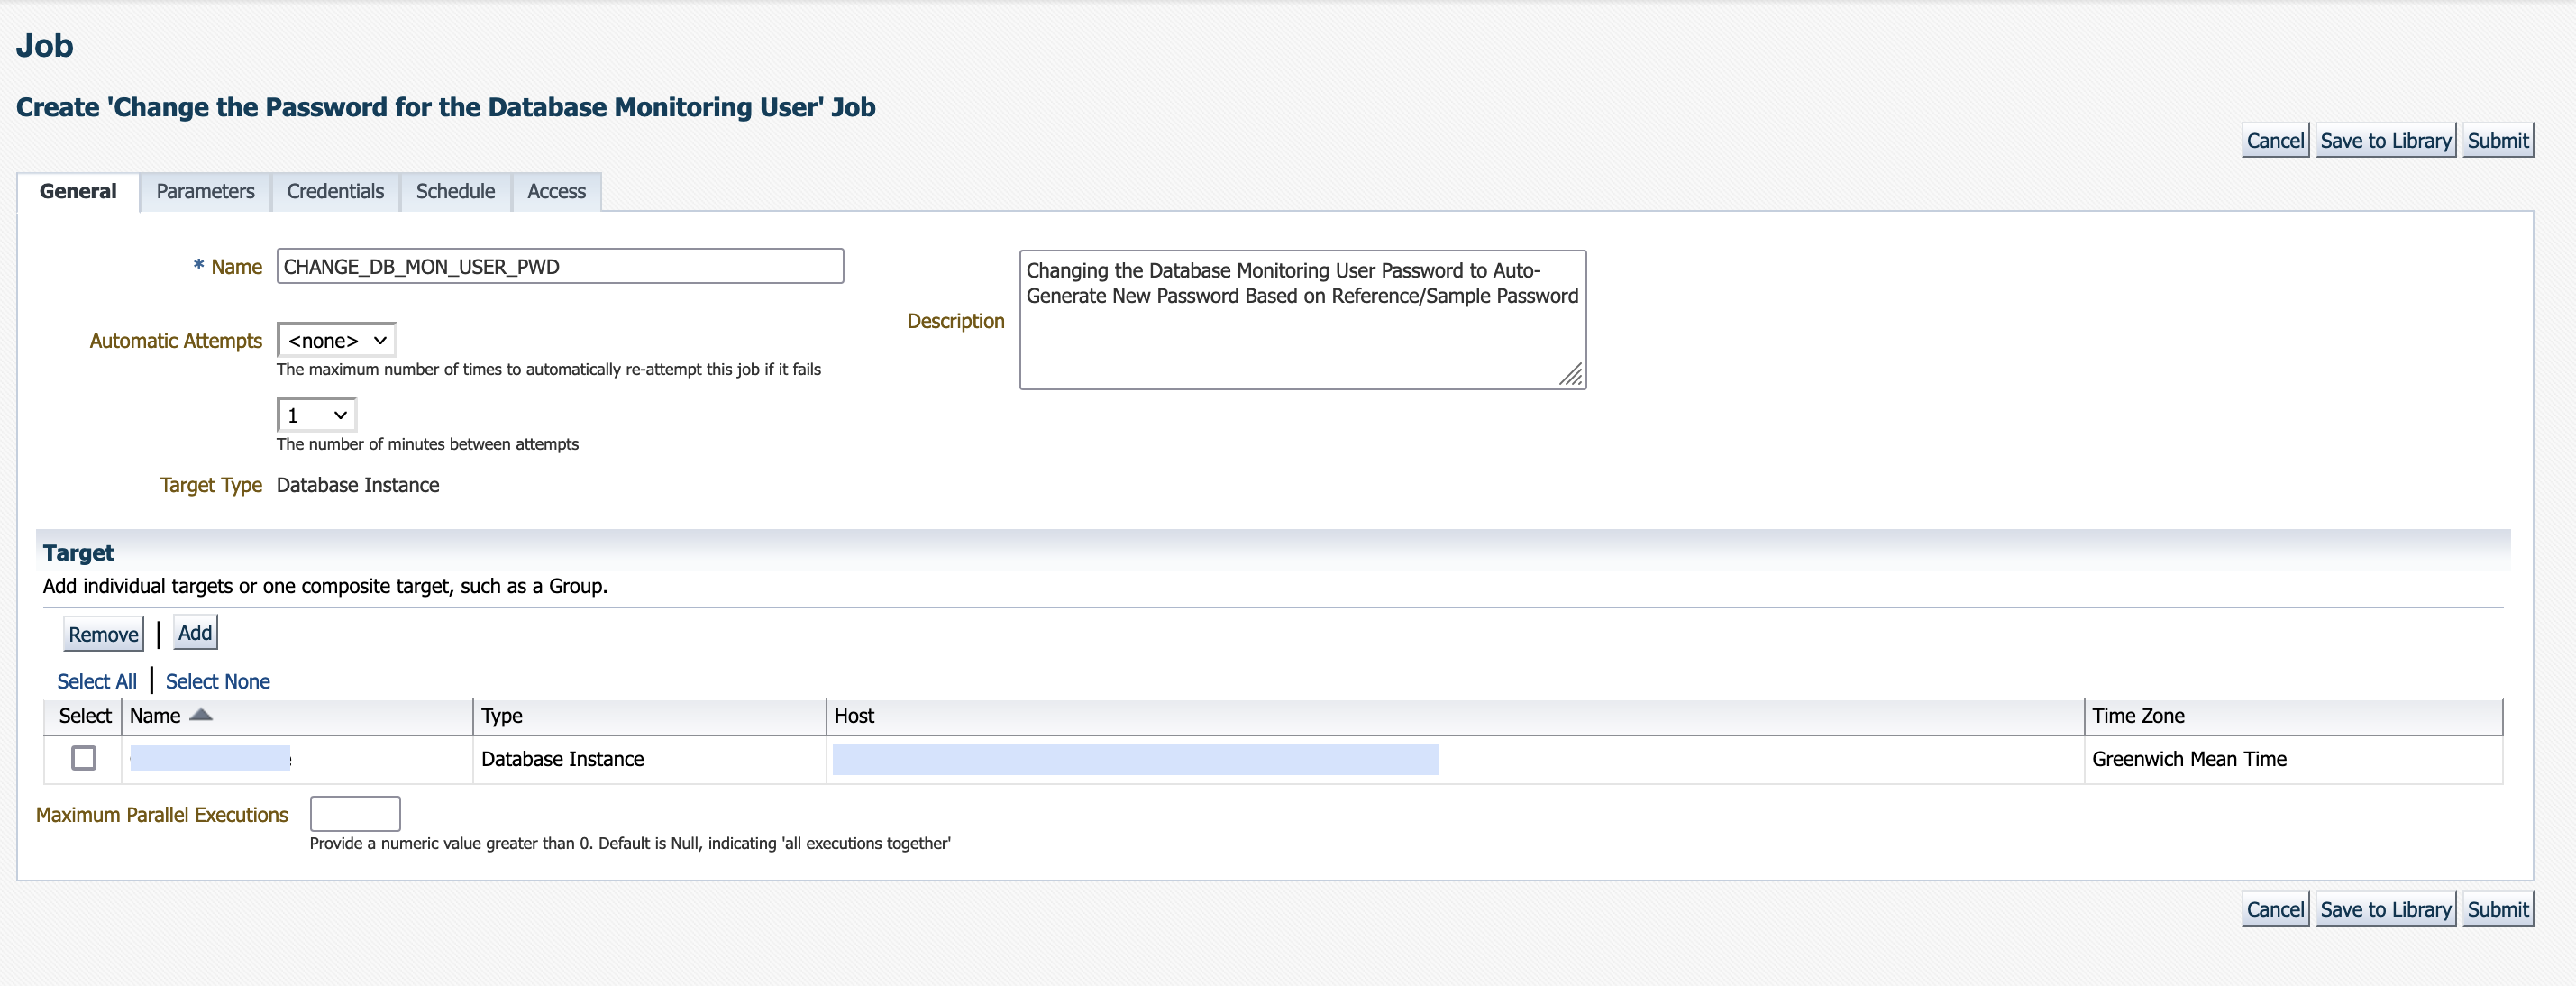Click the Maximum Parallel Executions field
Viewport: 2576px width, 986px height.
(x=355, y=814)
